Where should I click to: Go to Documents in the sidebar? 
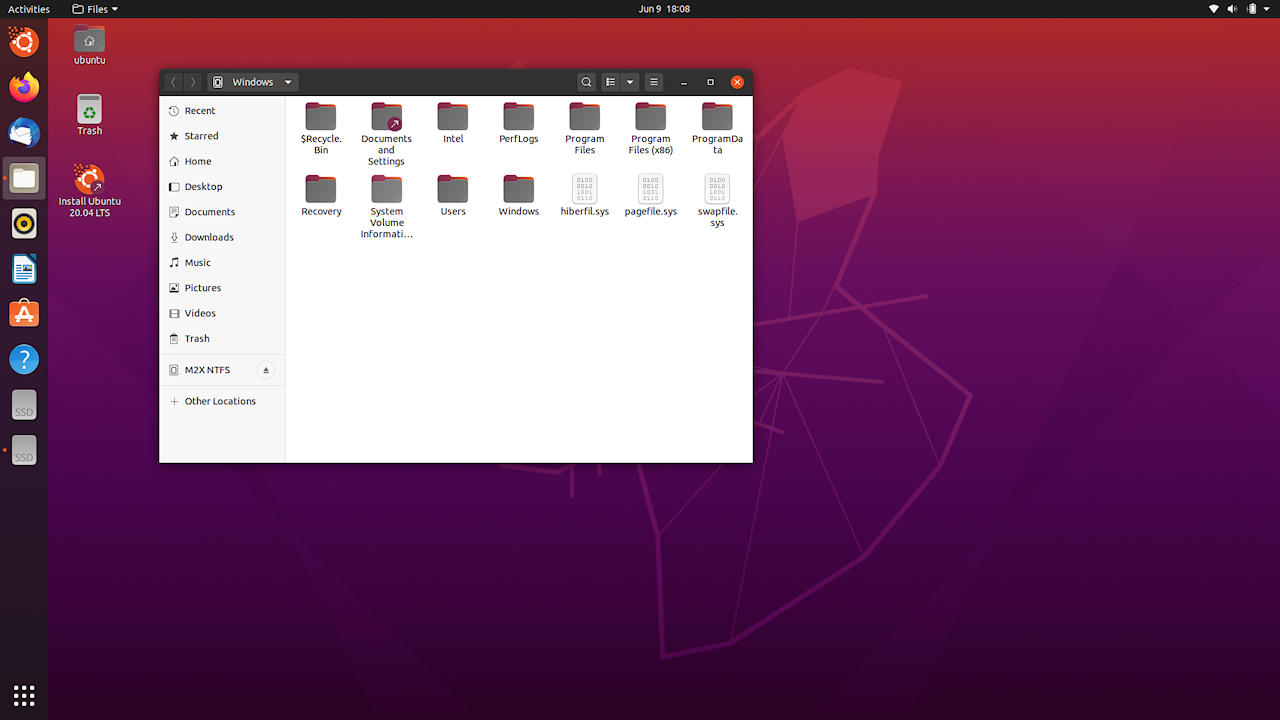click(222, 212)
